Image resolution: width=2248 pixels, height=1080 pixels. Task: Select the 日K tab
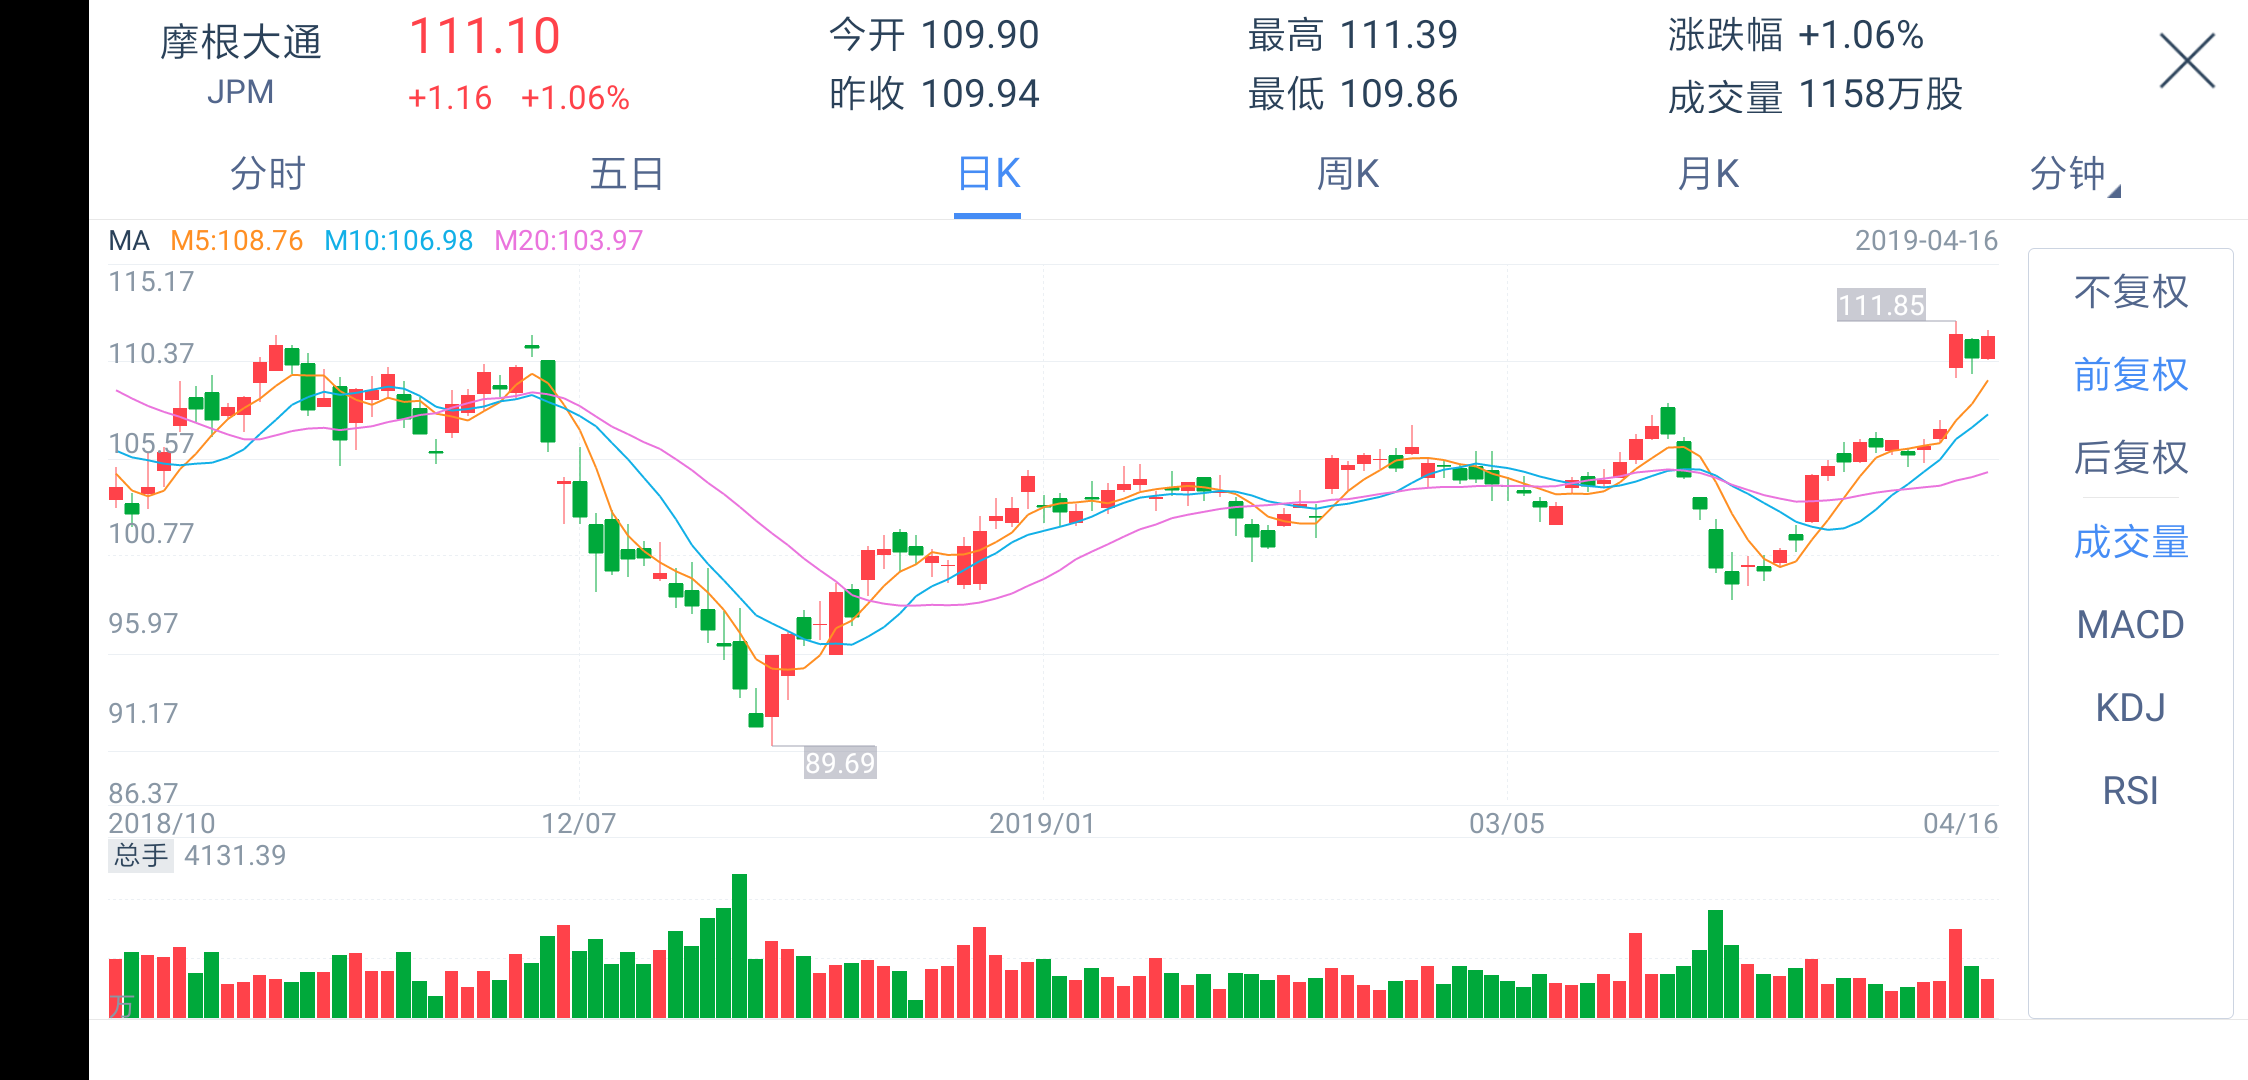(x=988, y=174)
